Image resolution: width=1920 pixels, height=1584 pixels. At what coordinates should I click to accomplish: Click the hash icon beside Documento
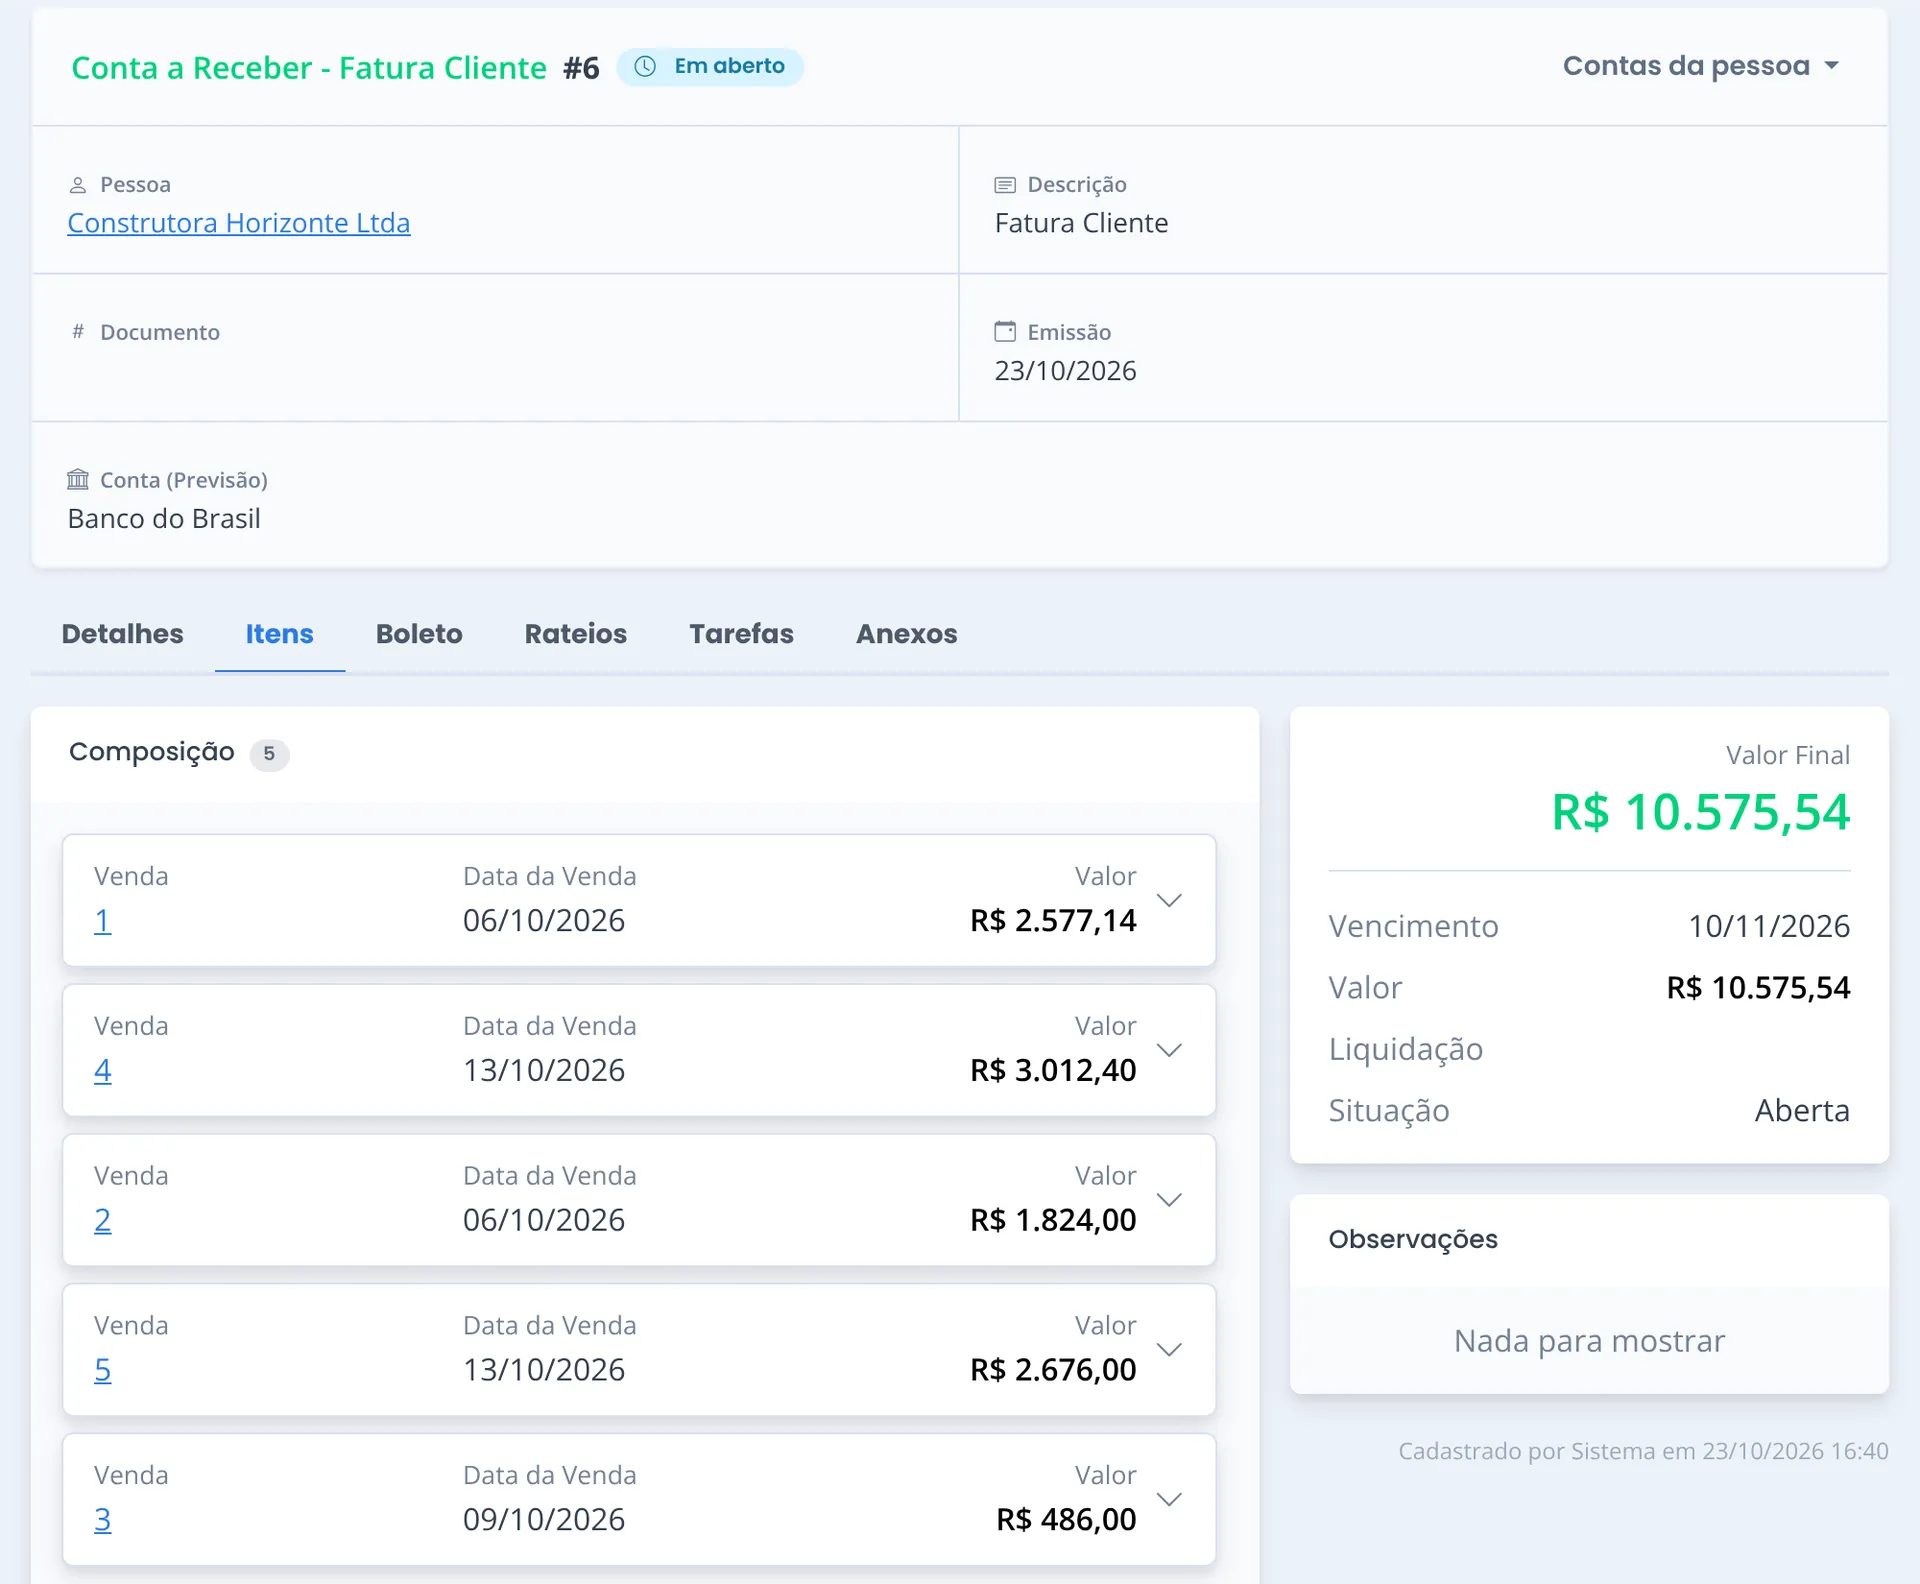coord(78,332)
